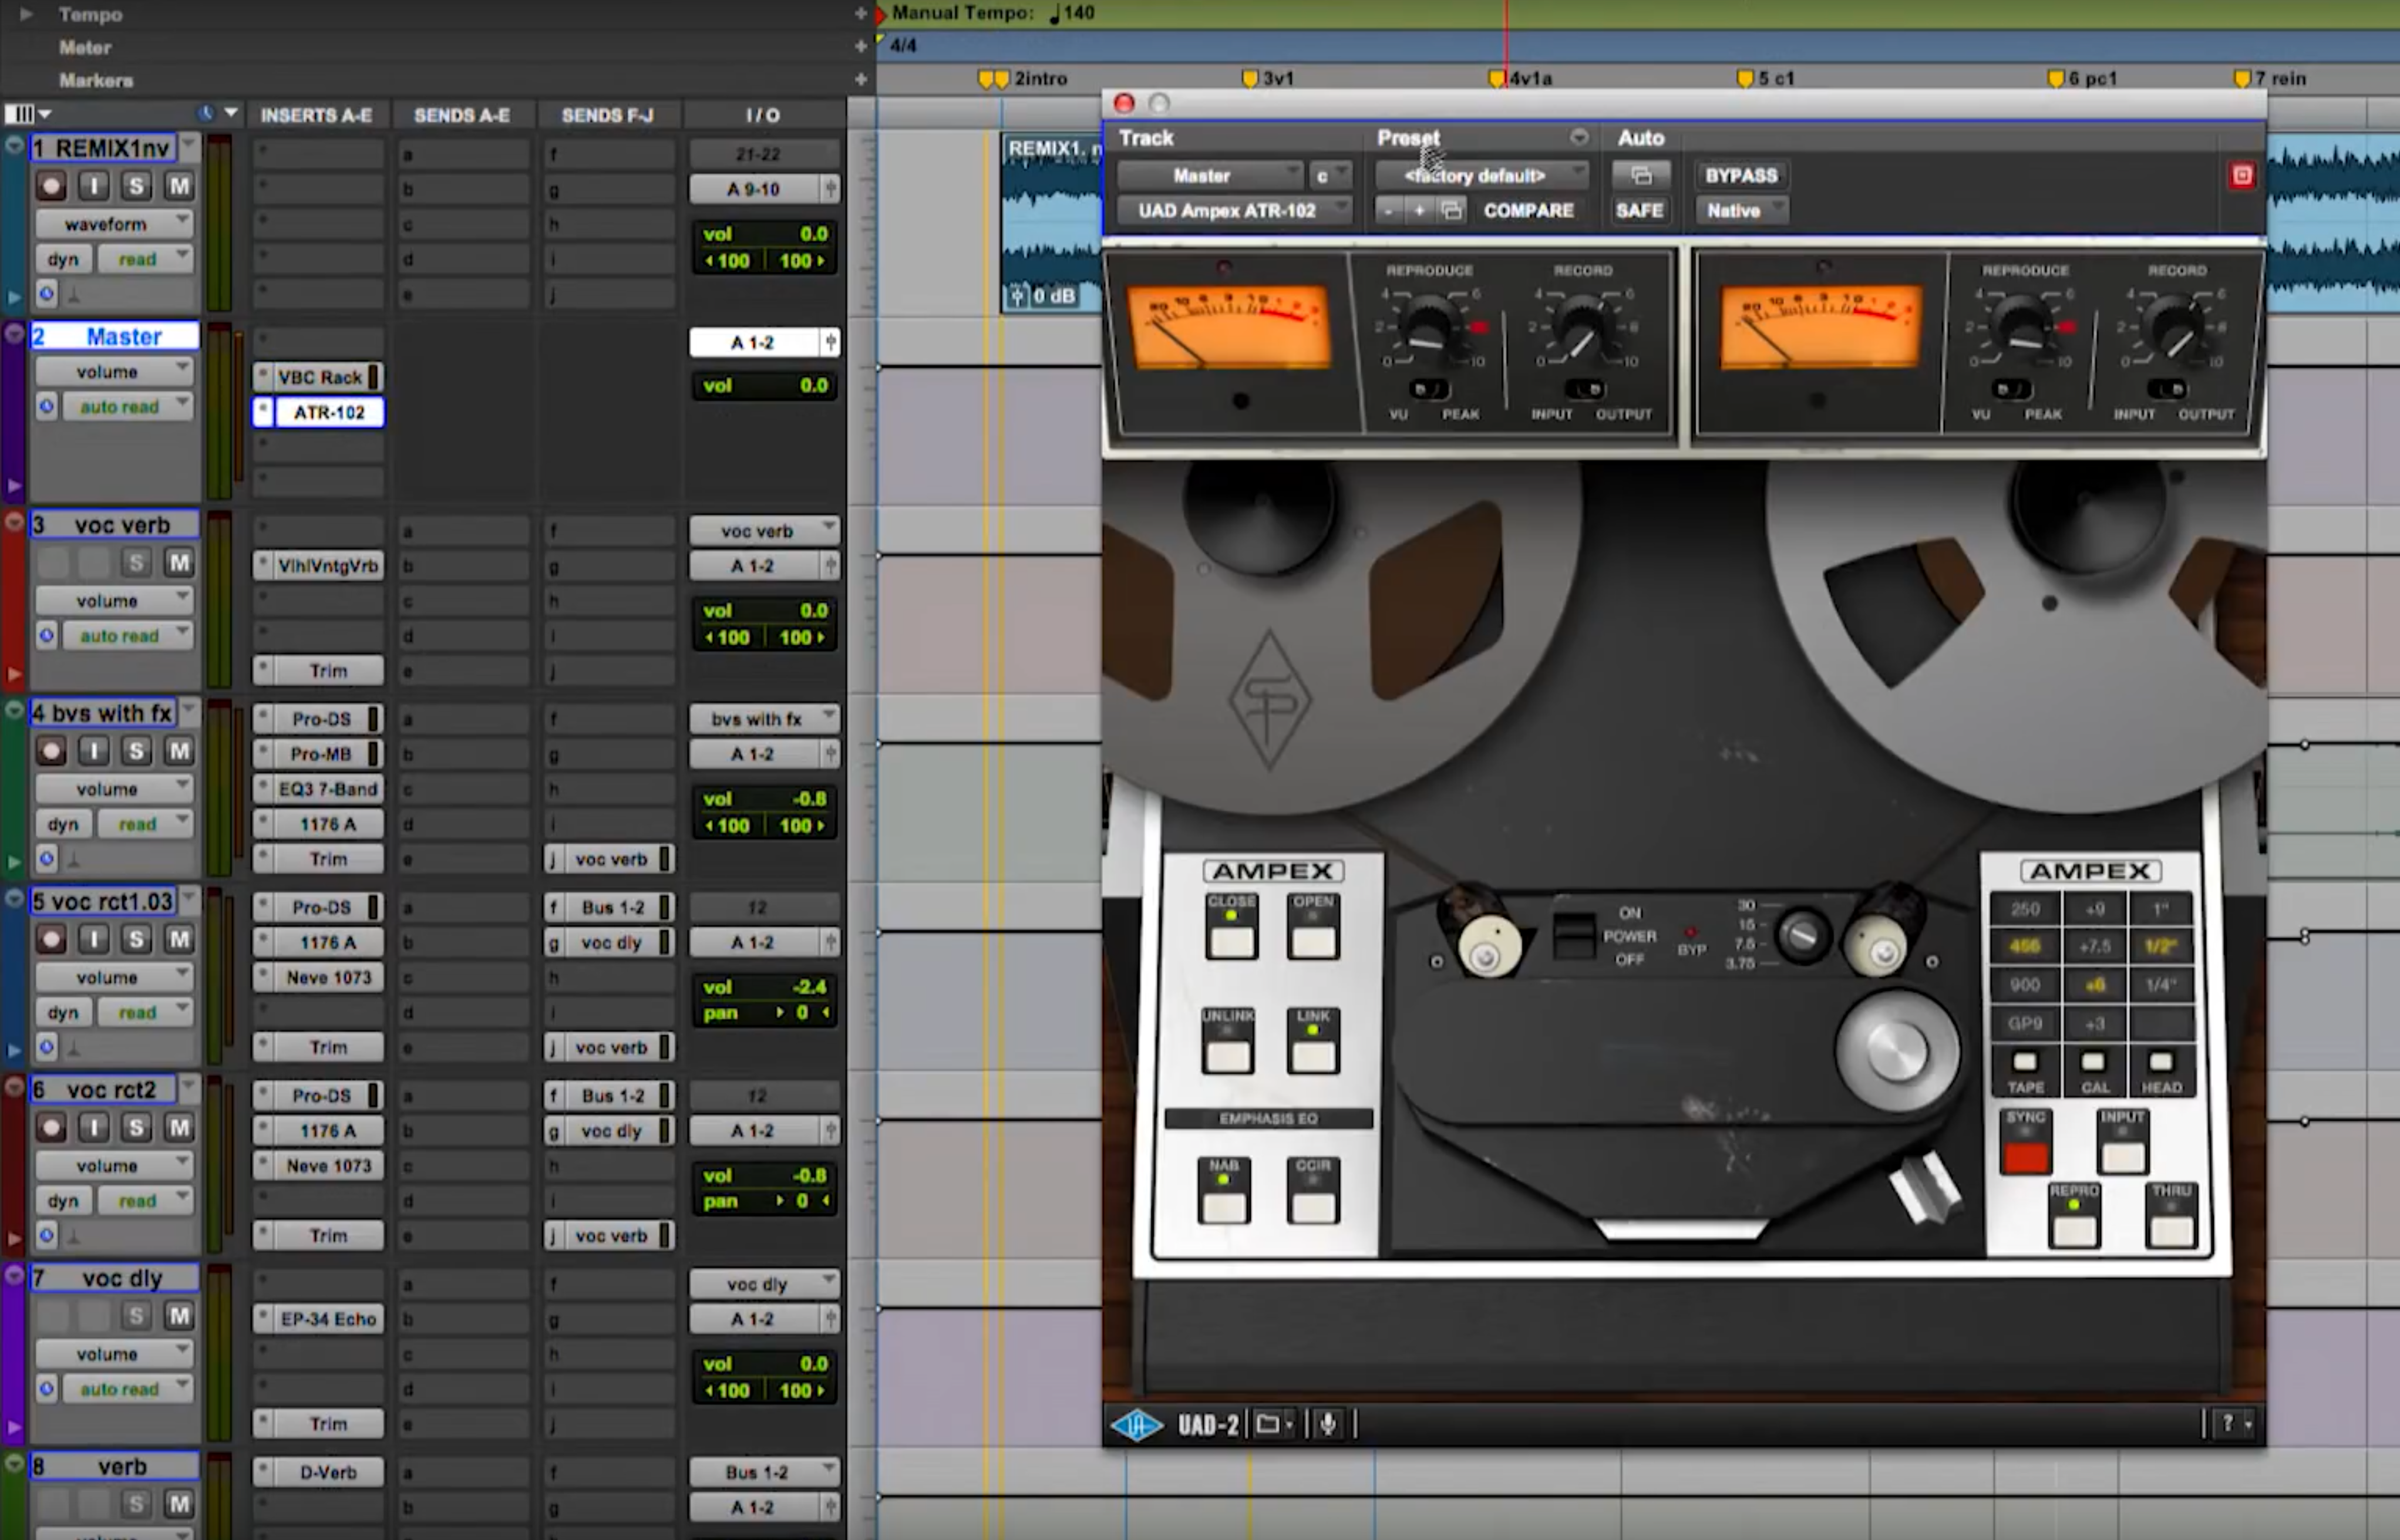The image size is (2400, 1540).
Task: Record-enable the bvs with fx track
Action: [51, 750]
